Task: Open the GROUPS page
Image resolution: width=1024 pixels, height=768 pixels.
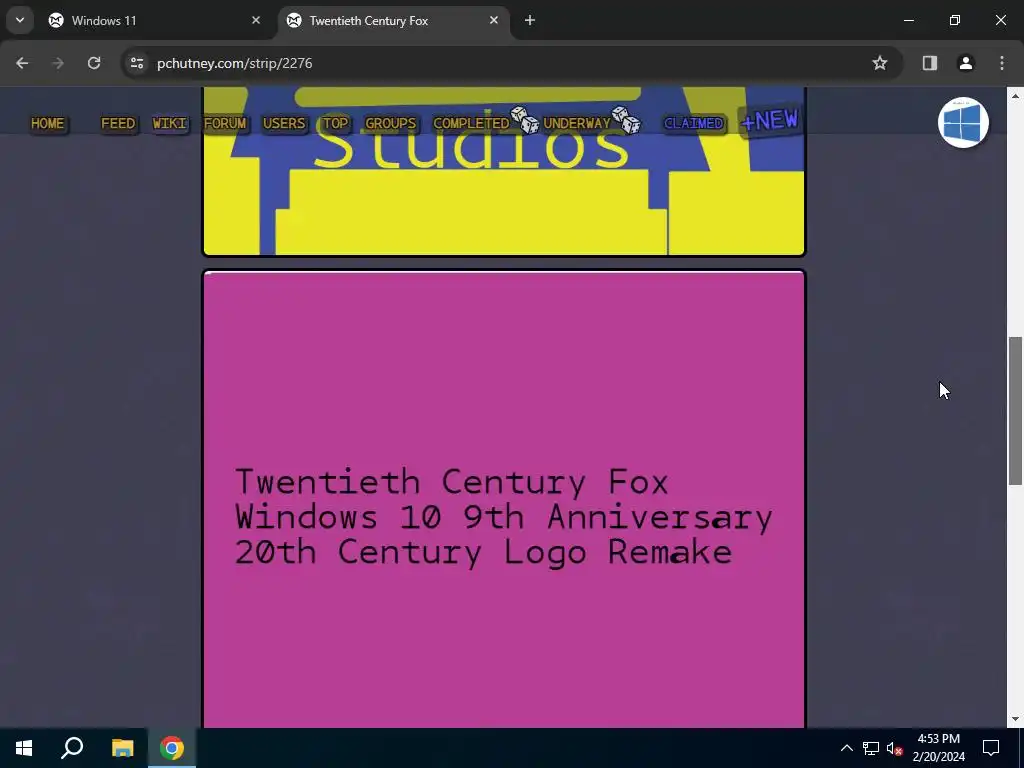Action: [x=391, y=123]
